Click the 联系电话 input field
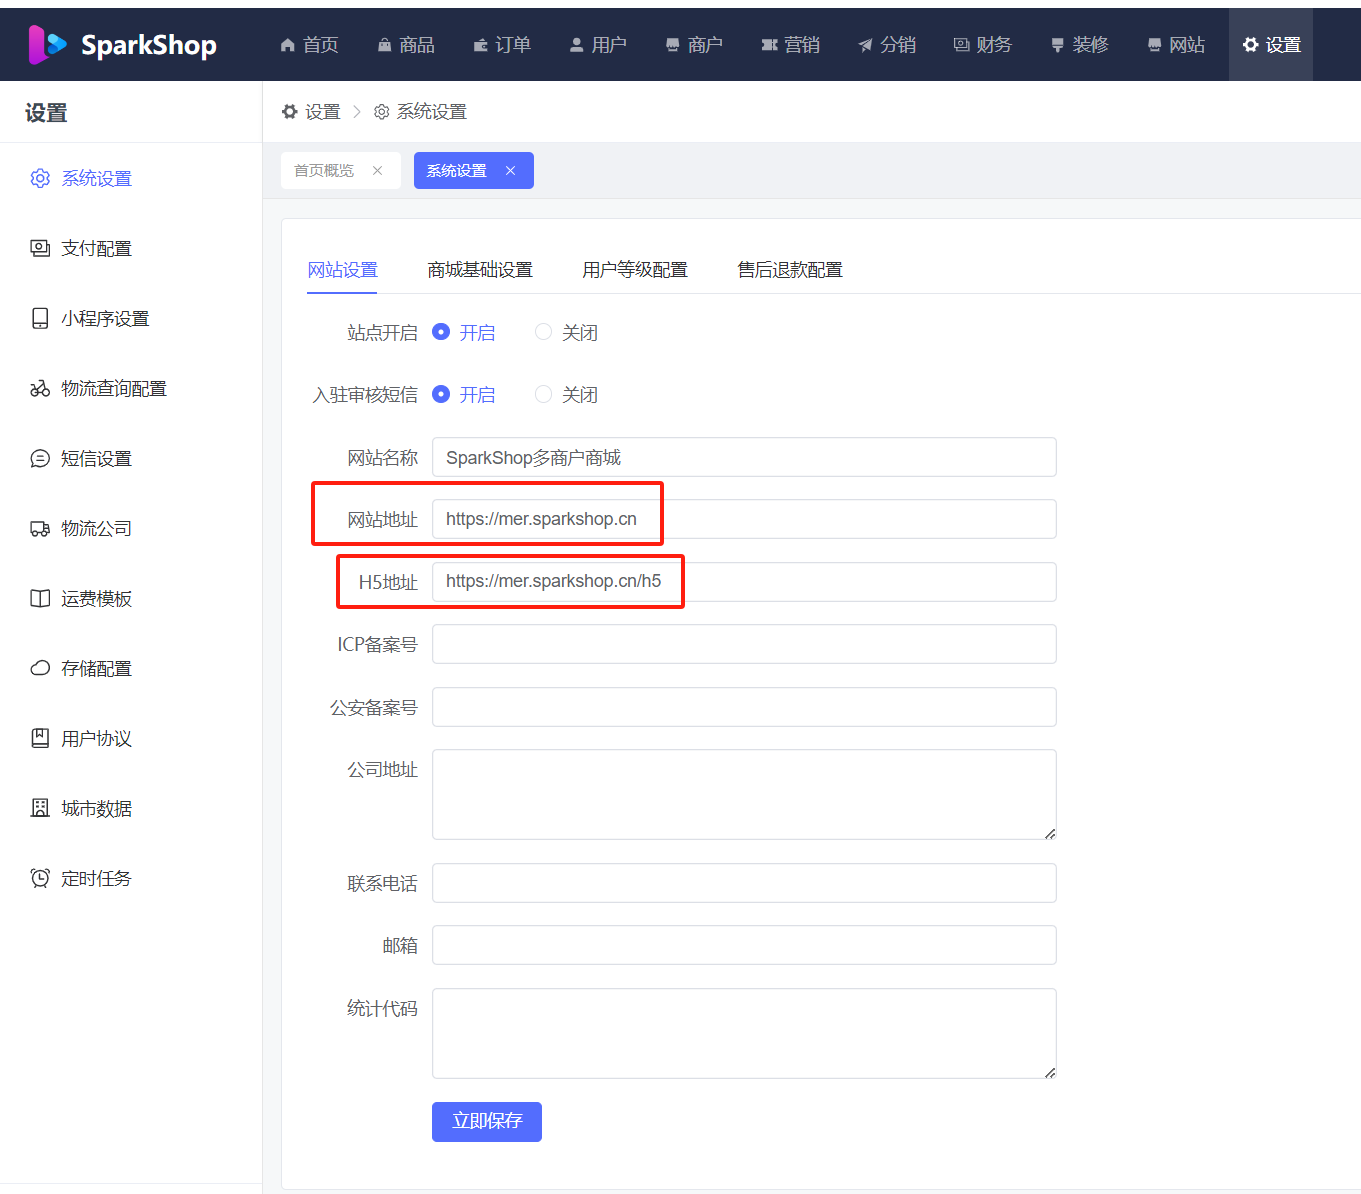The height and width of the screenshot is (1194, 1361). point(744,883)
